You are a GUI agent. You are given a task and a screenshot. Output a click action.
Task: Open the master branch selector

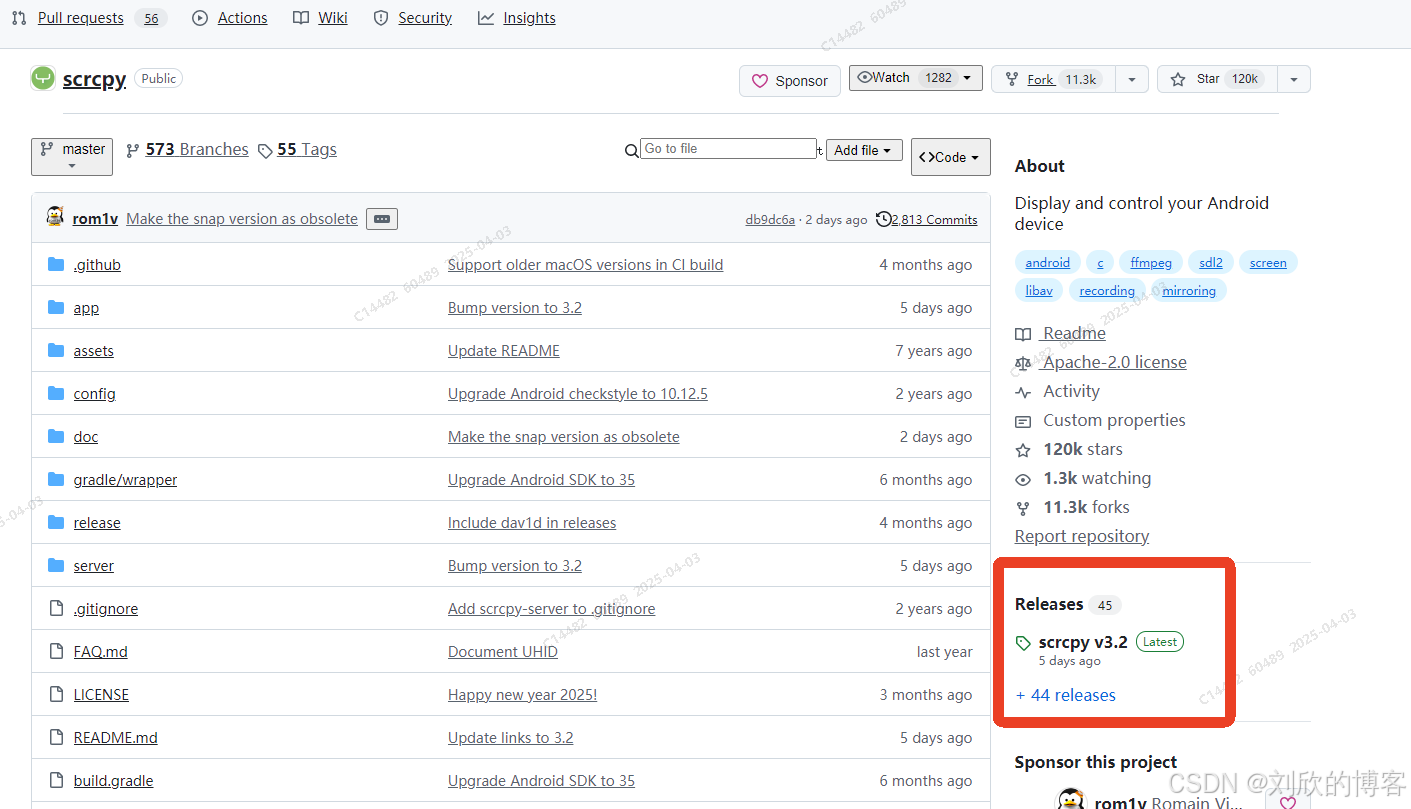click(x=72, y=156)
